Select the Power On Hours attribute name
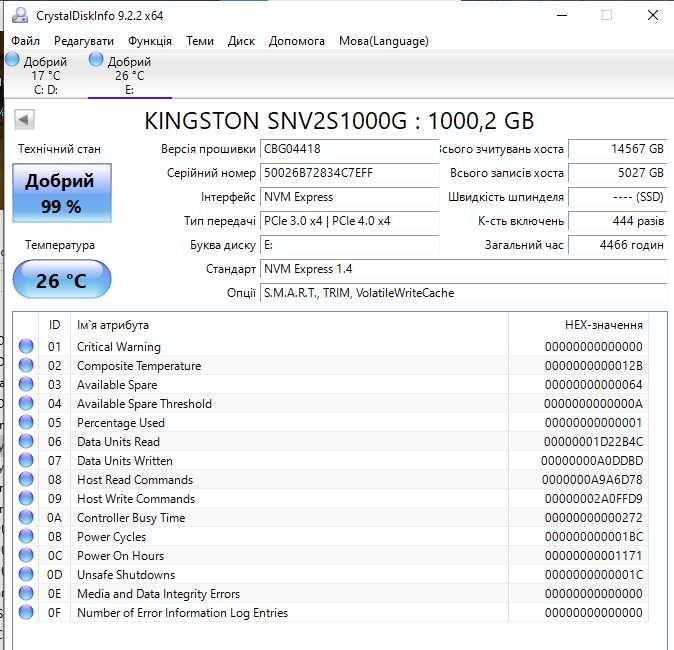The image size is (674, 650). click(x=120, y=556)
